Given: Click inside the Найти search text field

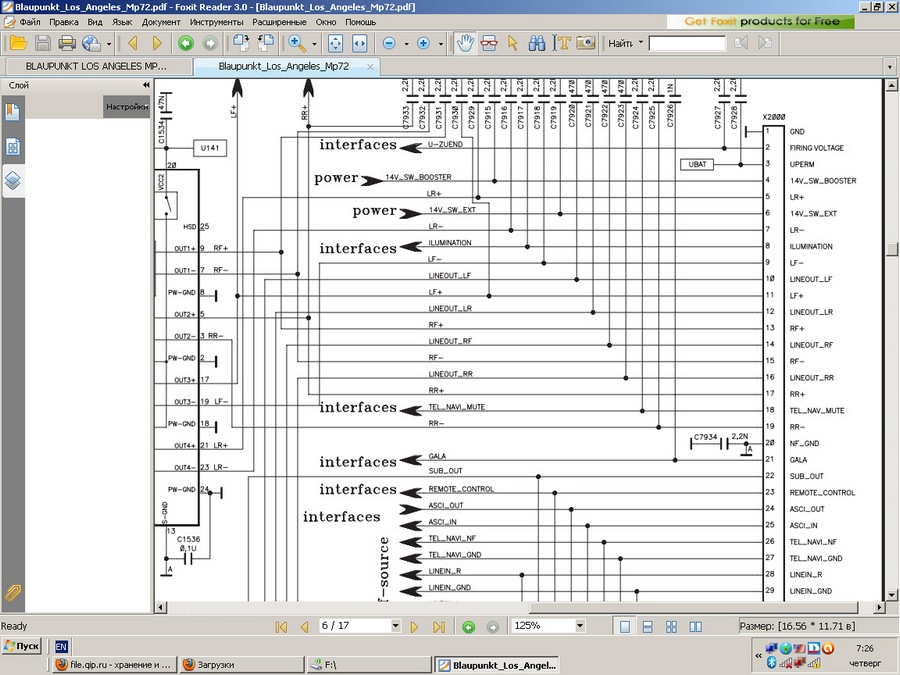Looking at the screenshot, I should (x=687, y=43).
